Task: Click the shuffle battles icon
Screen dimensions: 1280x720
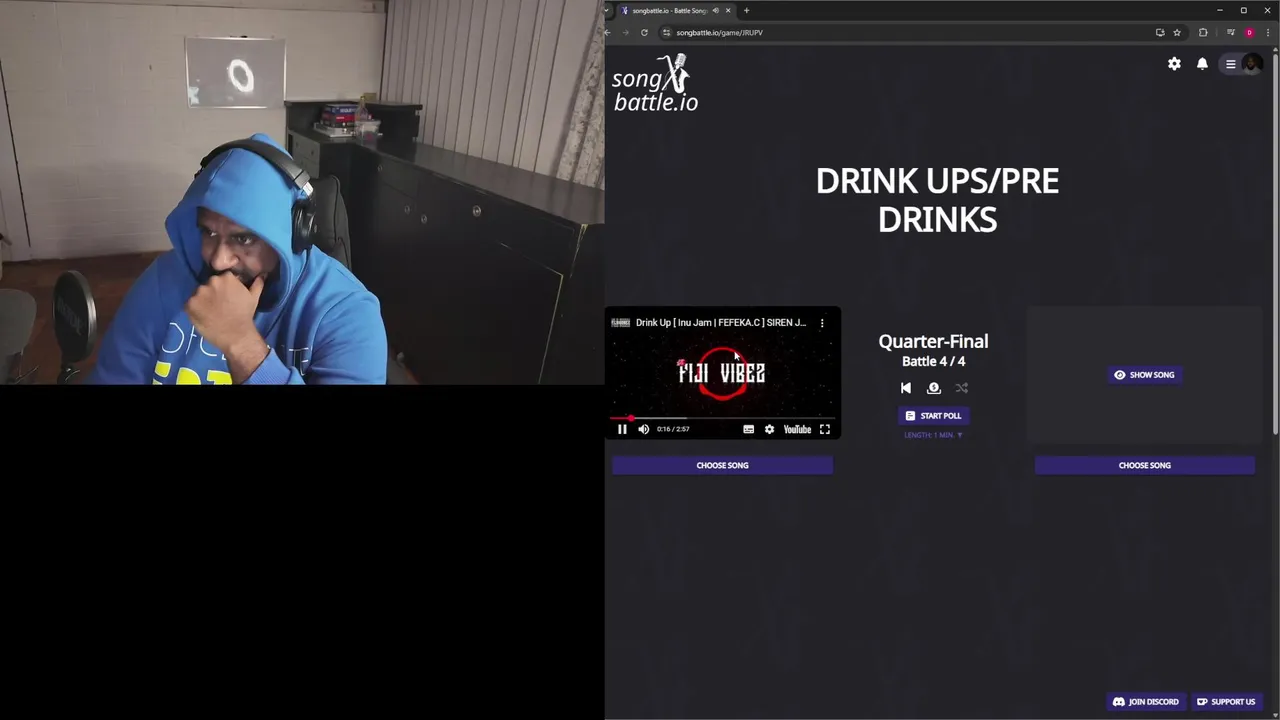Action: pyautogui.click(x=962, y=388)
